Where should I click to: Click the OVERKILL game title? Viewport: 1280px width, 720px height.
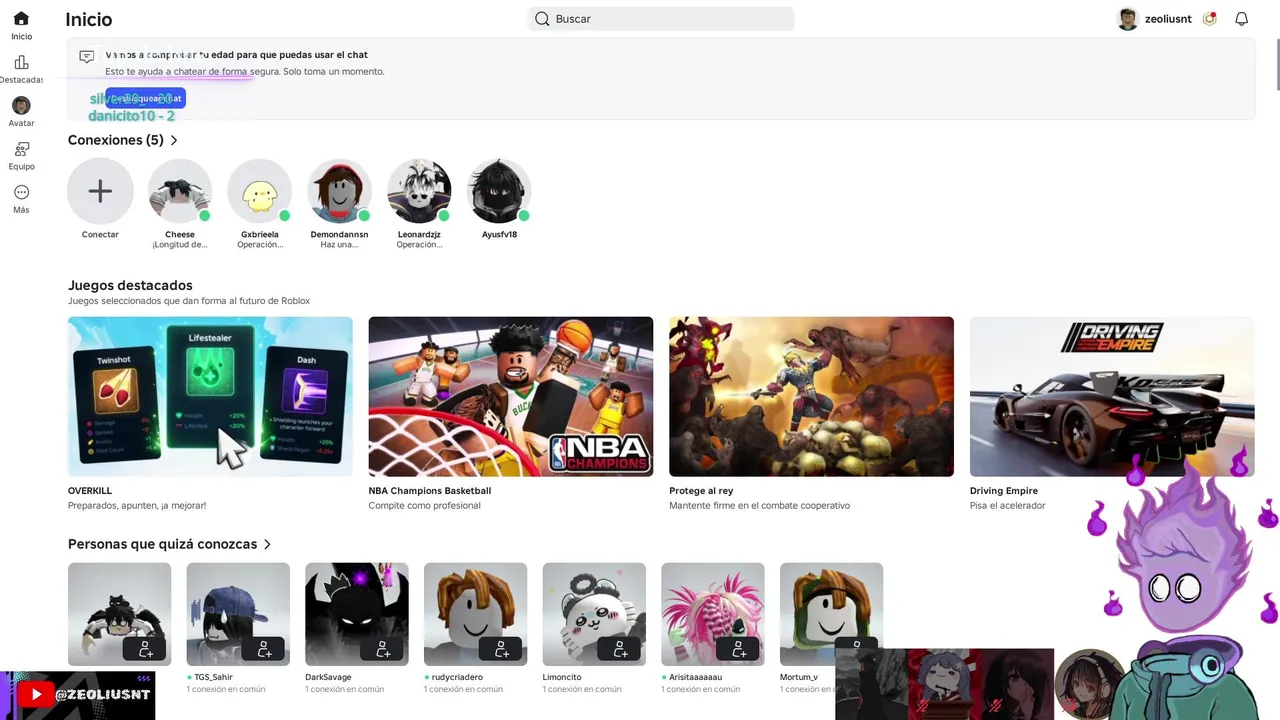(x=90, y=491)
